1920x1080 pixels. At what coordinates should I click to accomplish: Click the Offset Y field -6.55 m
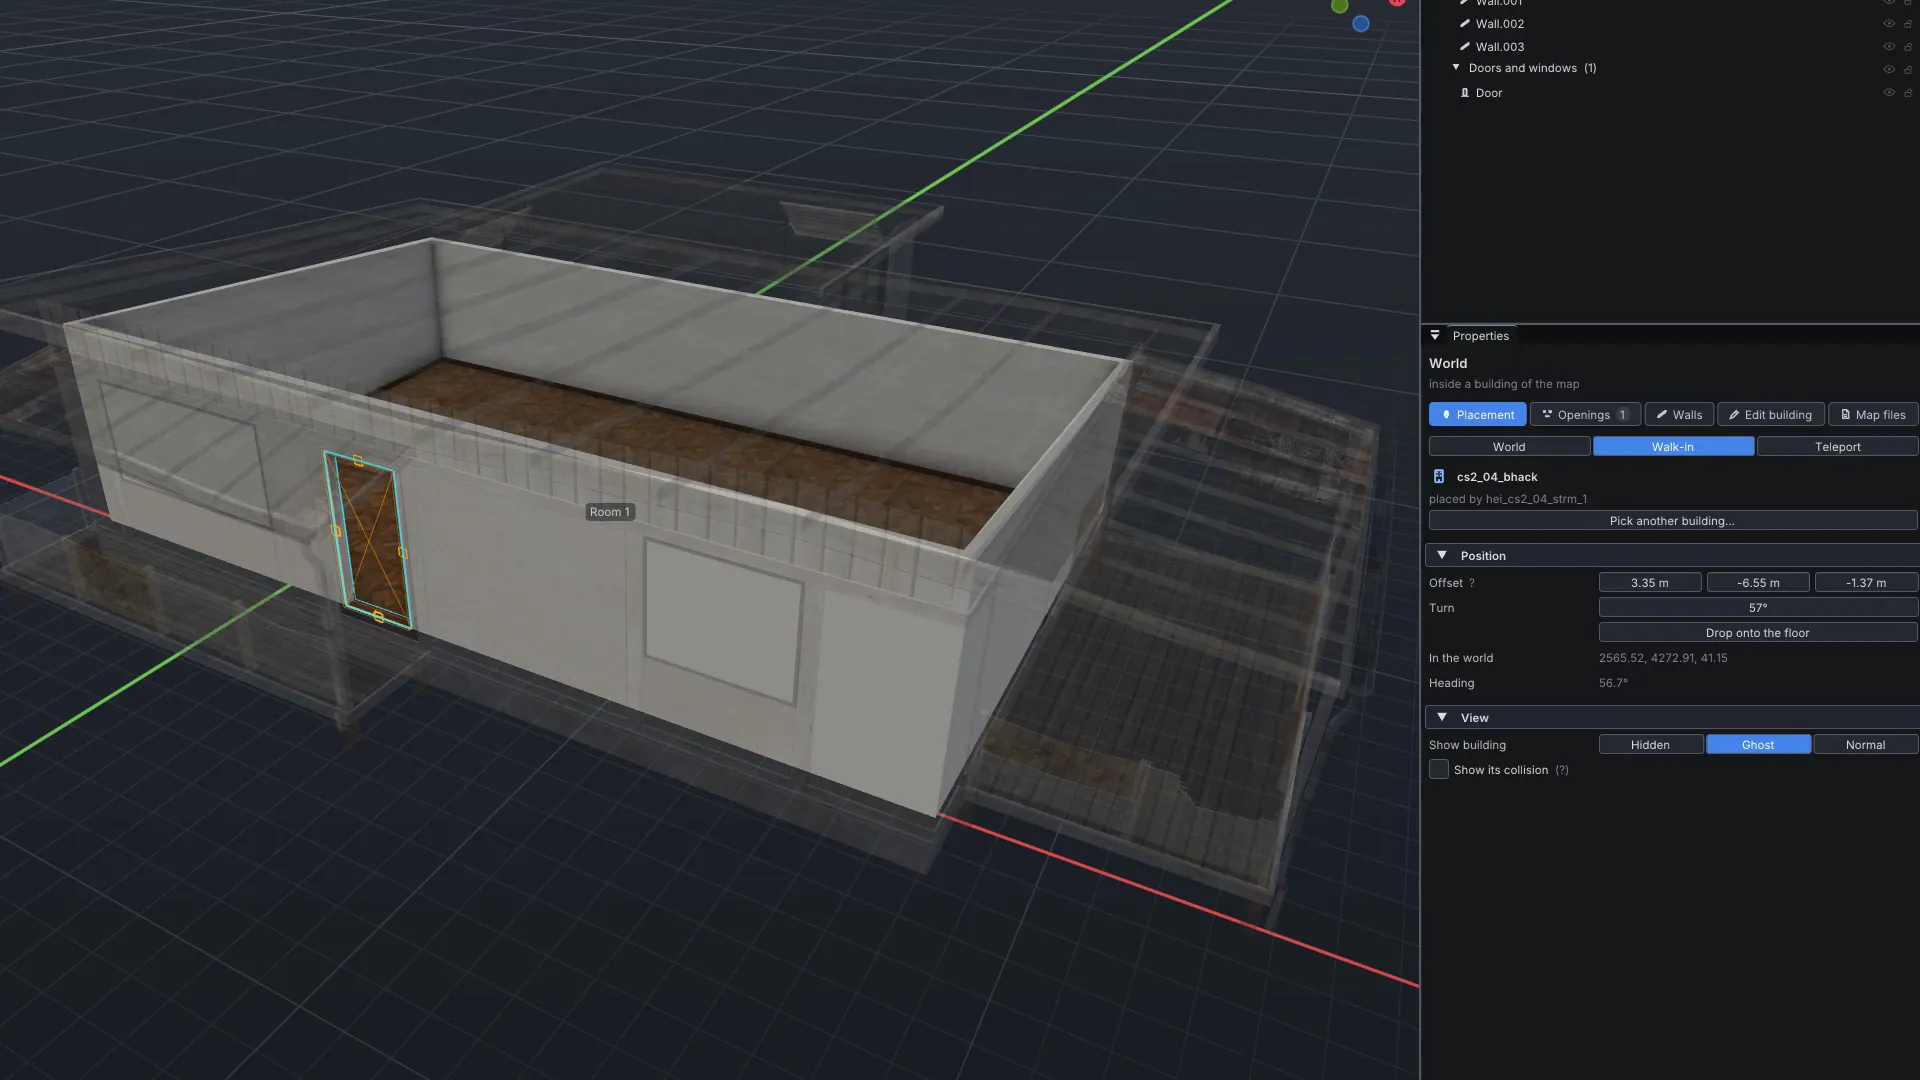pyautogui.click(x=1758, y=583)
